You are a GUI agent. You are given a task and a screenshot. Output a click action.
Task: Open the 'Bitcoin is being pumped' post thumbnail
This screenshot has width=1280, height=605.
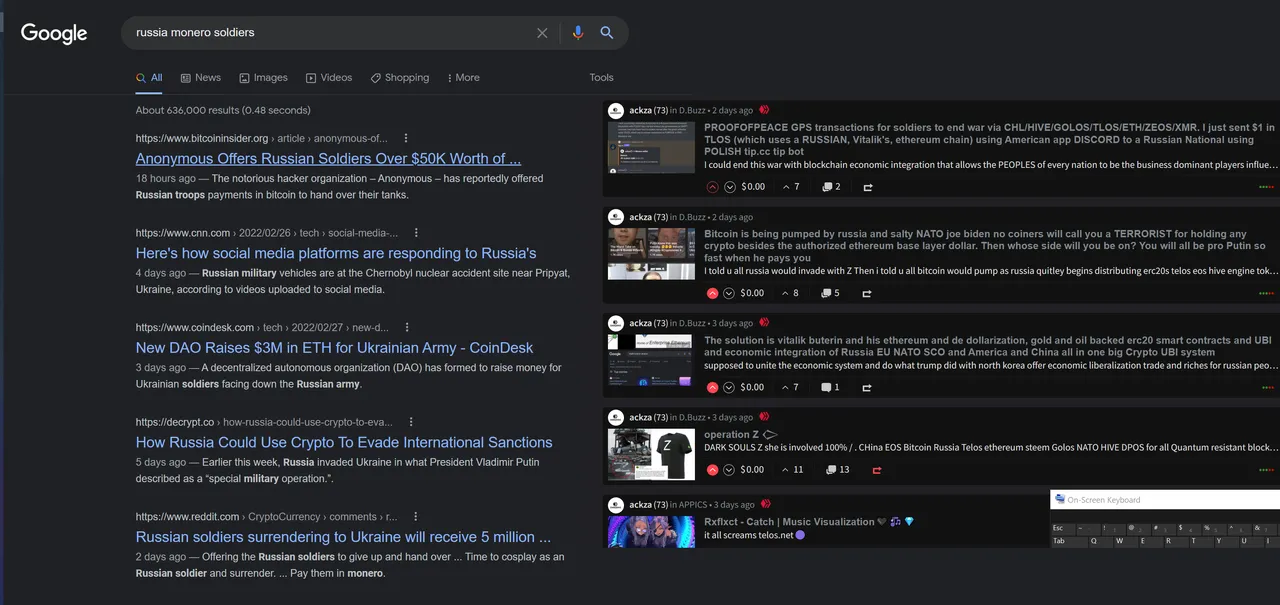[651, 254]
